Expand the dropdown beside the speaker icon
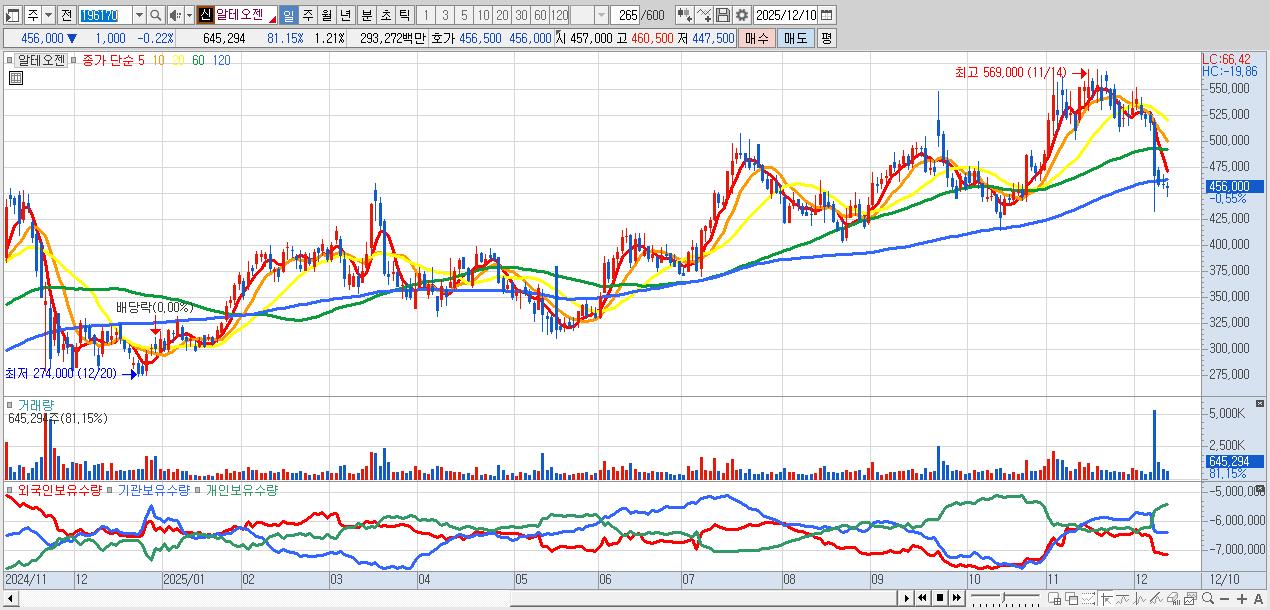This screenshot has width=1270, height=610. point(188,16)
